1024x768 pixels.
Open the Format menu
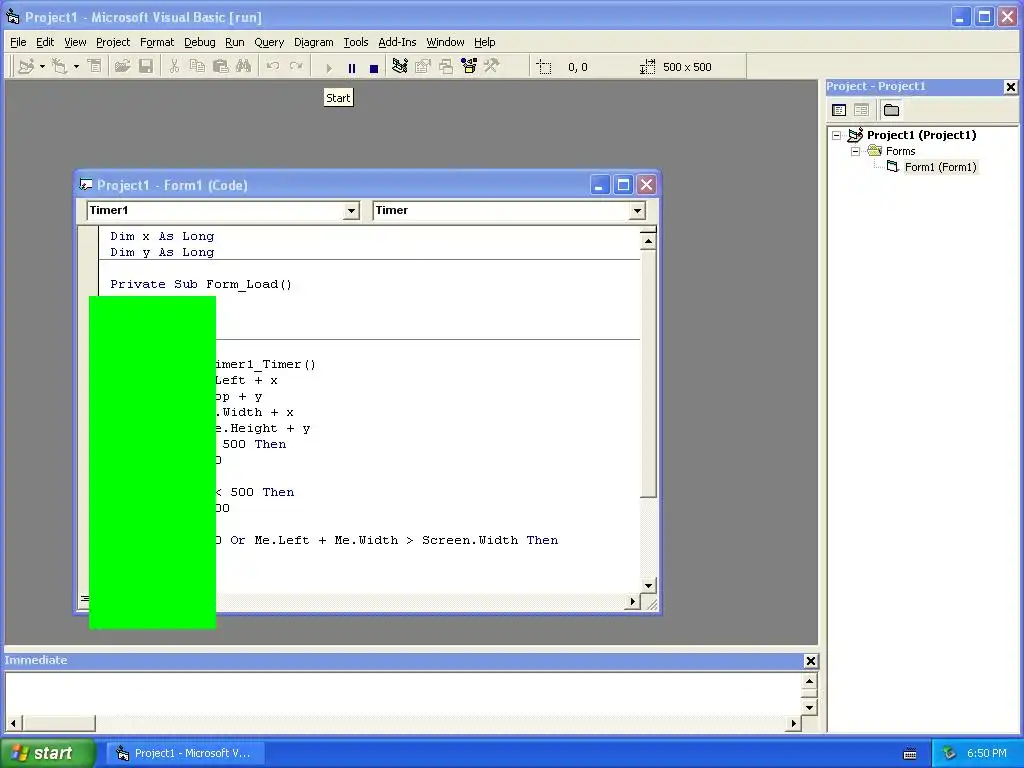click(157, 42)
